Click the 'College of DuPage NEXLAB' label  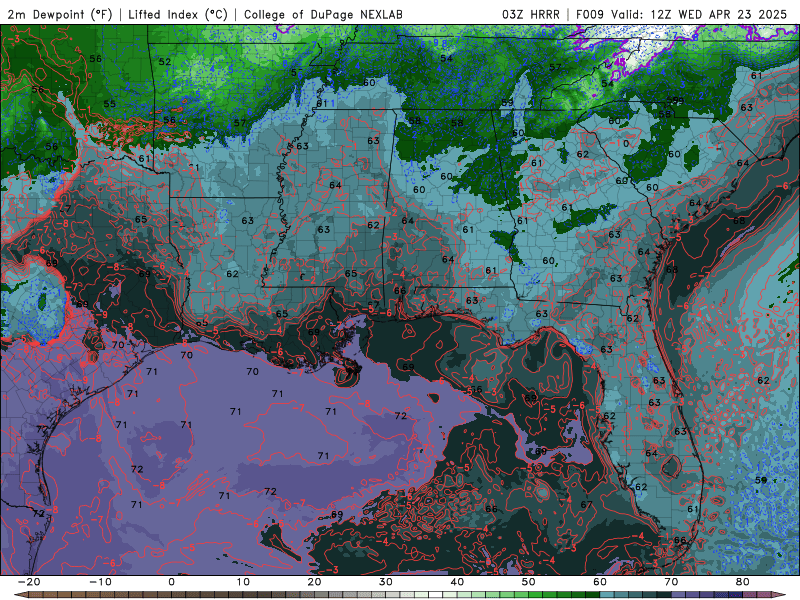(x=323, y=14)
